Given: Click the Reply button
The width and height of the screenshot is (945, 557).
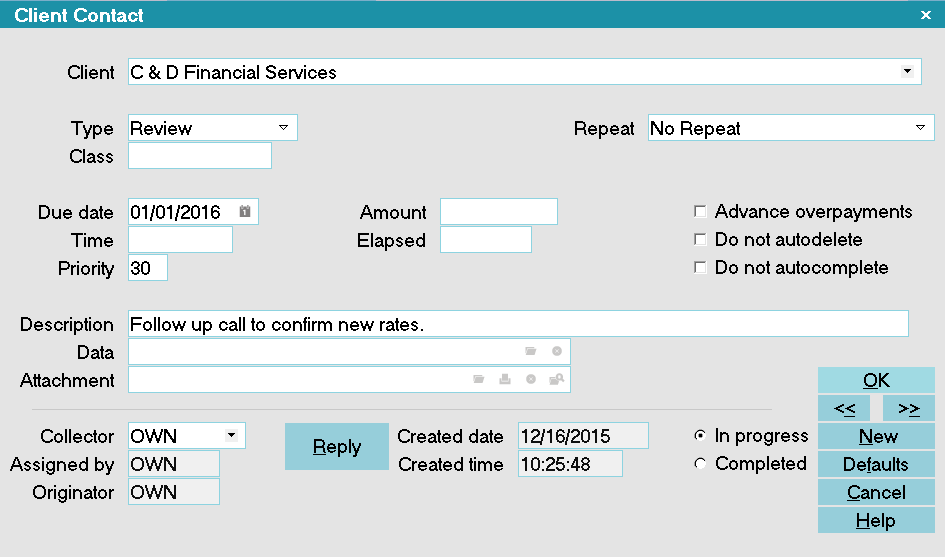Looking at the screenshot, I should click(337, 446).
